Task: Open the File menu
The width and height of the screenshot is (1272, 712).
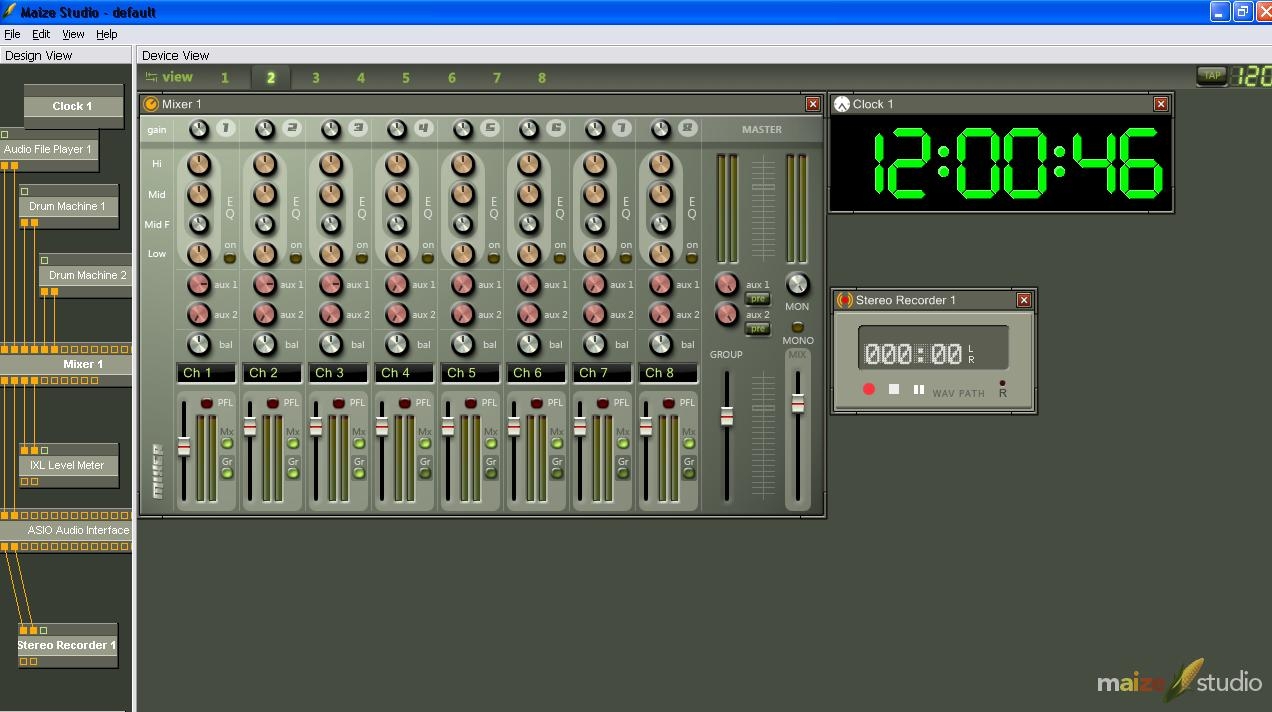Action: click(x=12, y=34)
